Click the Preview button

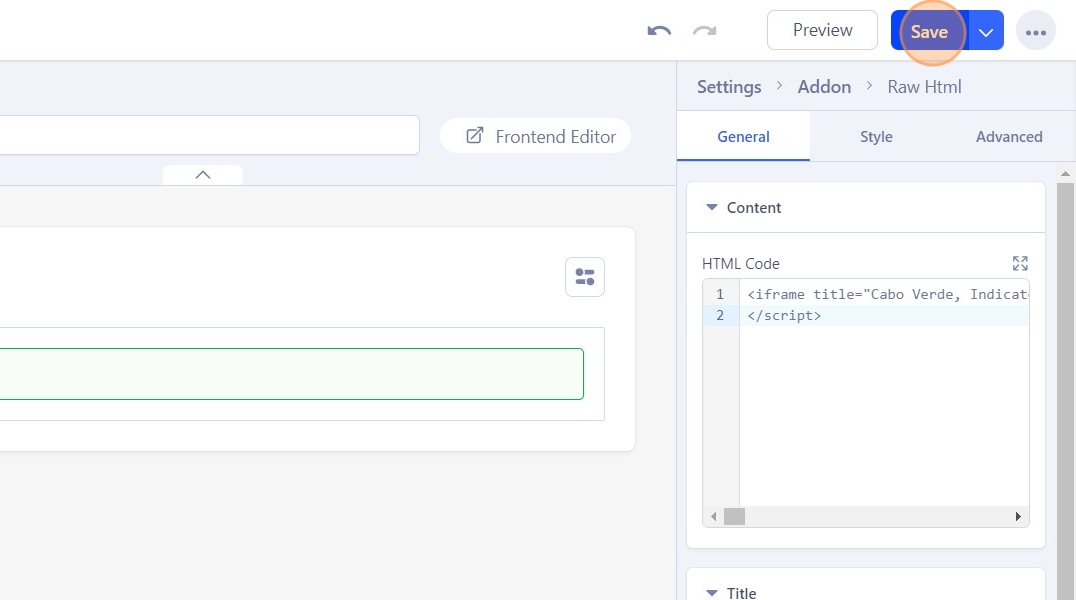pos(822,30)
